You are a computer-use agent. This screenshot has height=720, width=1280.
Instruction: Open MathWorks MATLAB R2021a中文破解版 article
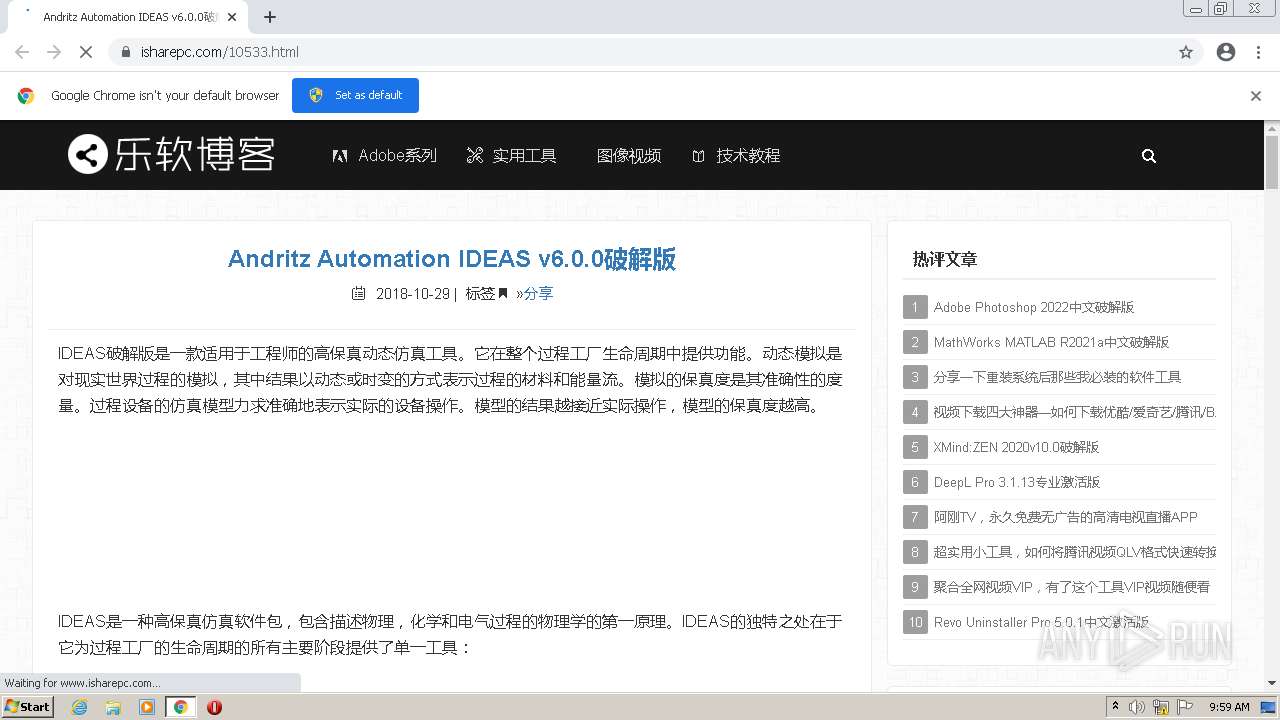1051,342
